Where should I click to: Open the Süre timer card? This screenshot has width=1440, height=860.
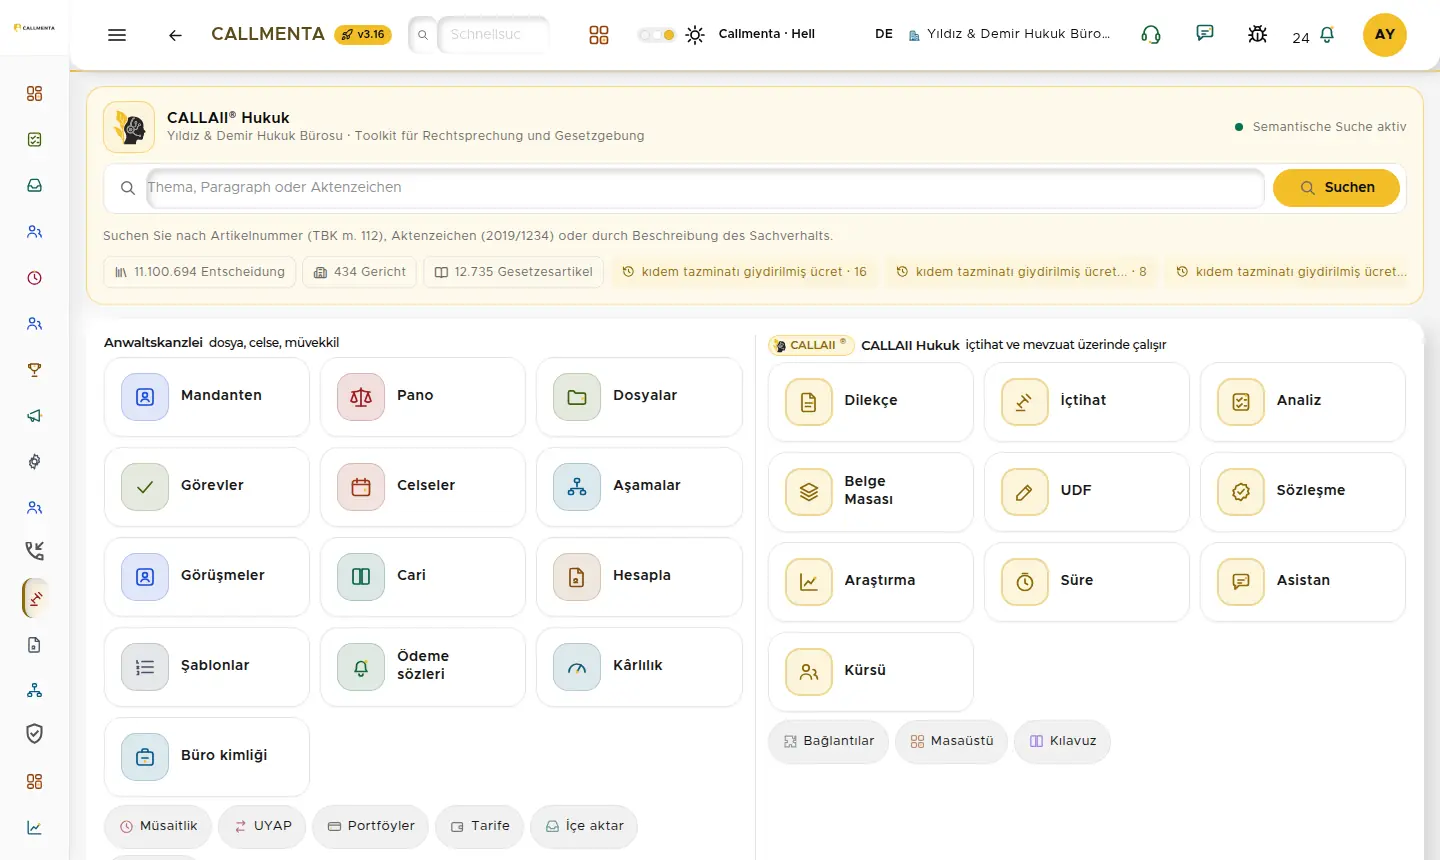(x=1087, y=582)
